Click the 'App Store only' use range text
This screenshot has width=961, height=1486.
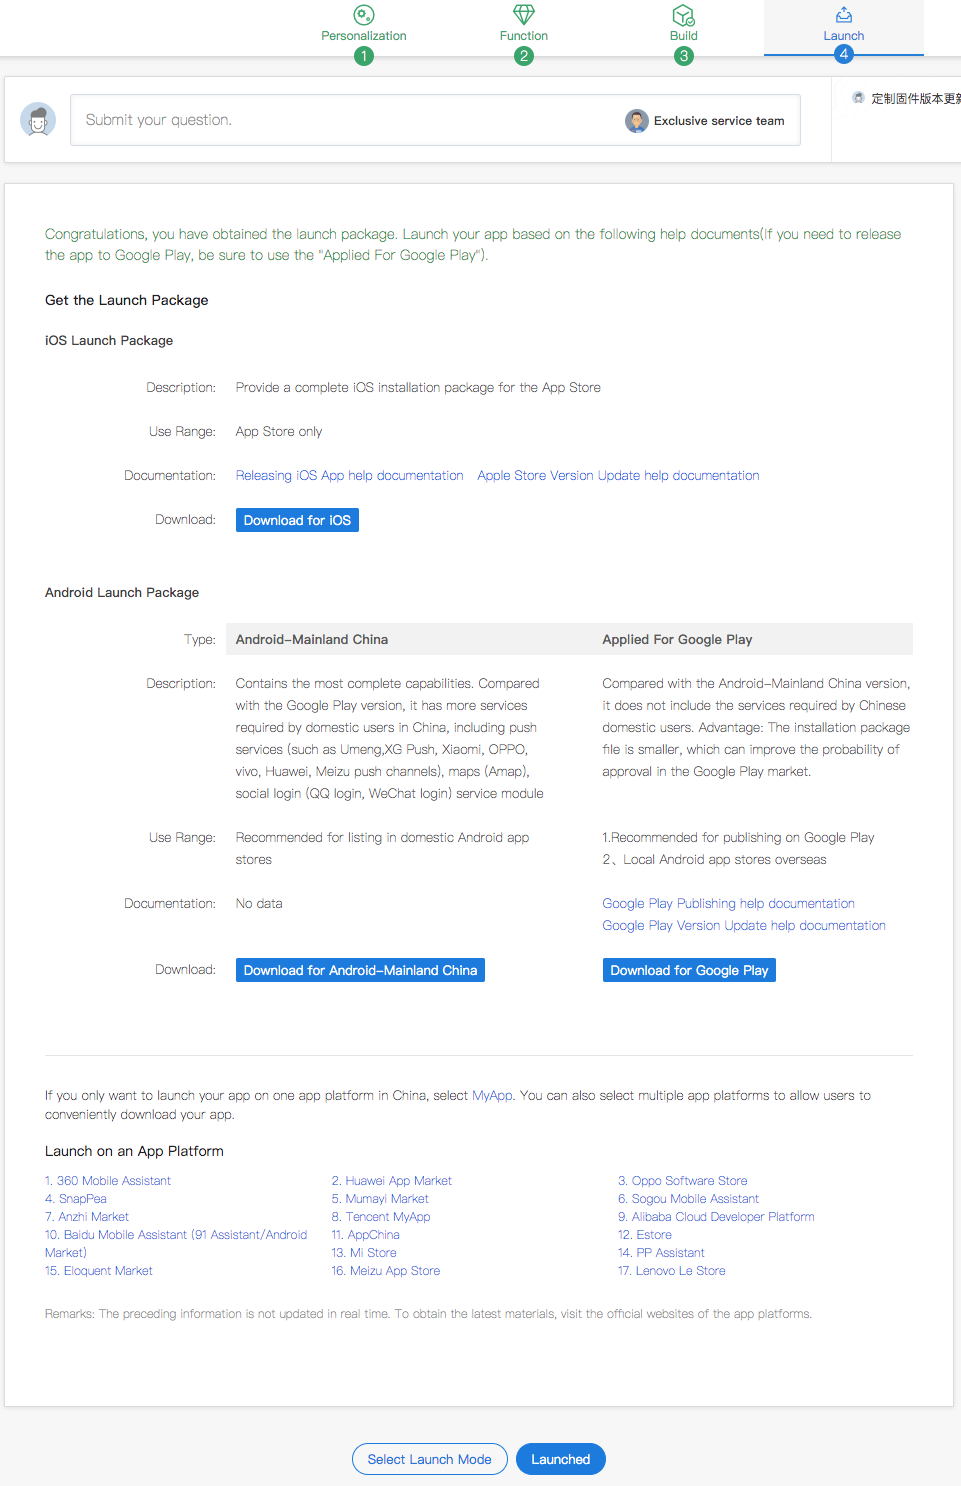click(x=279, y=432)
